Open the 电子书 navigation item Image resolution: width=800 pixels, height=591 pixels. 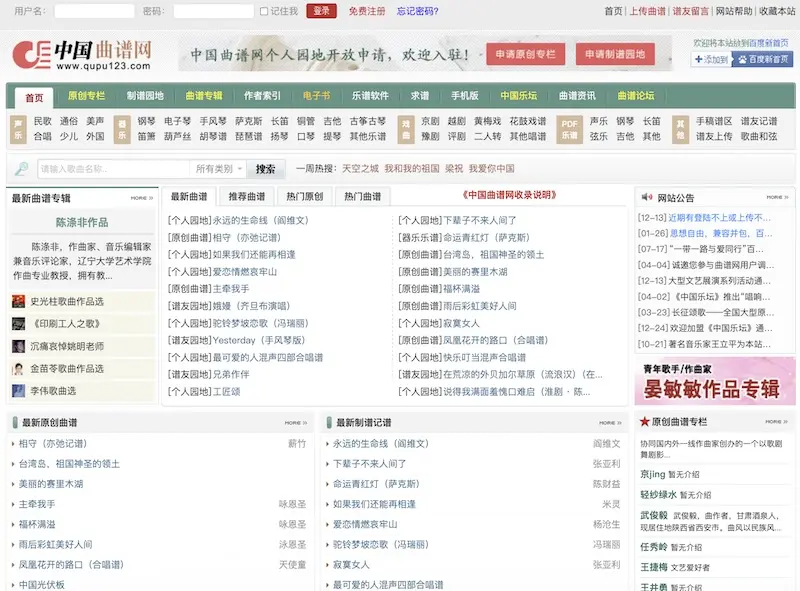tap(316, 95)
